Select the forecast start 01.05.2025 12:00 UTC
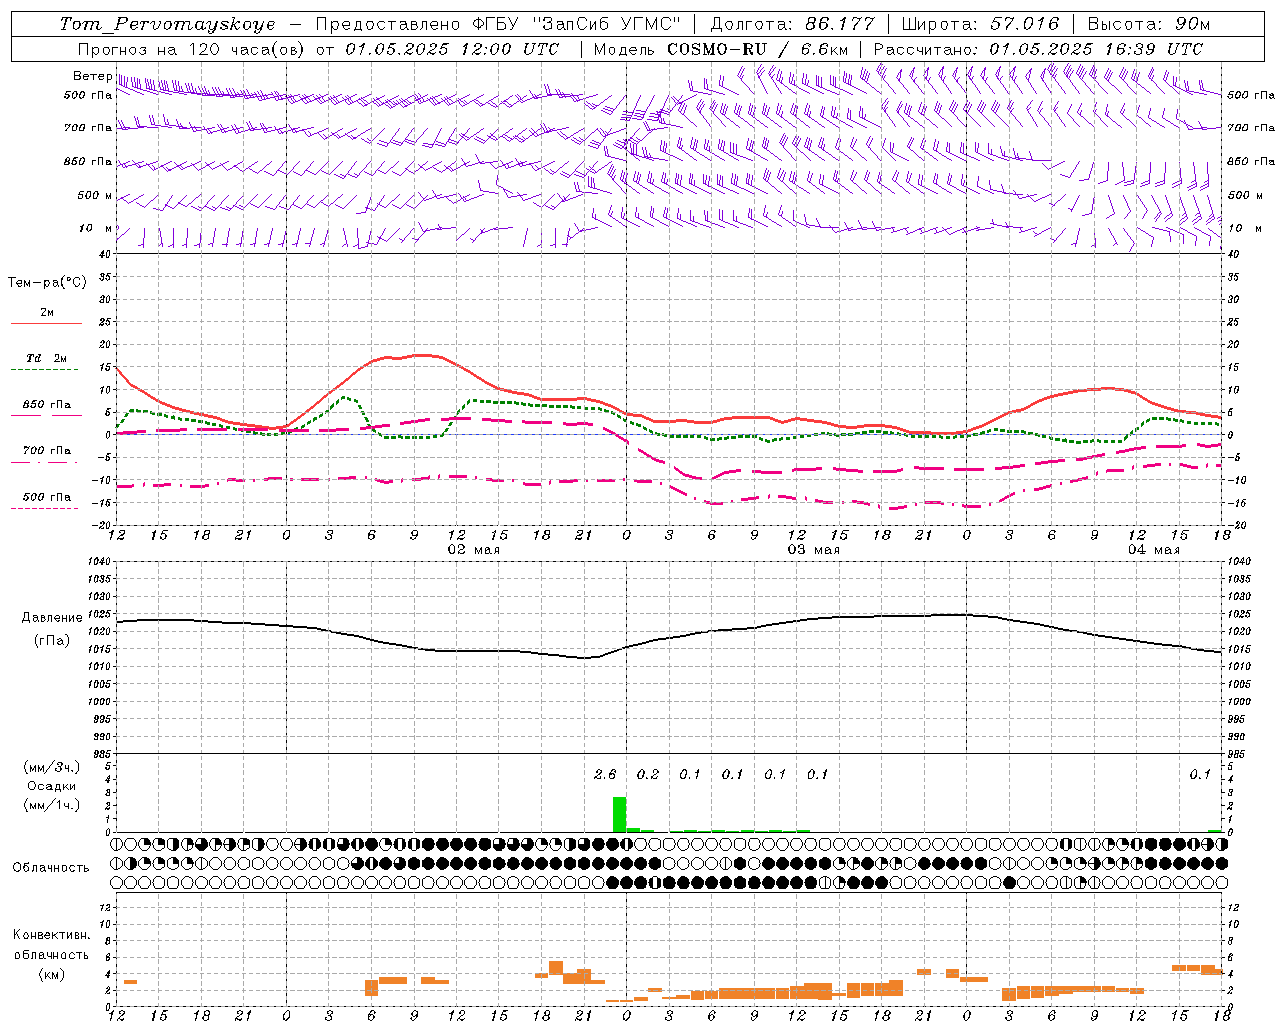 click(x=452, y=49)
